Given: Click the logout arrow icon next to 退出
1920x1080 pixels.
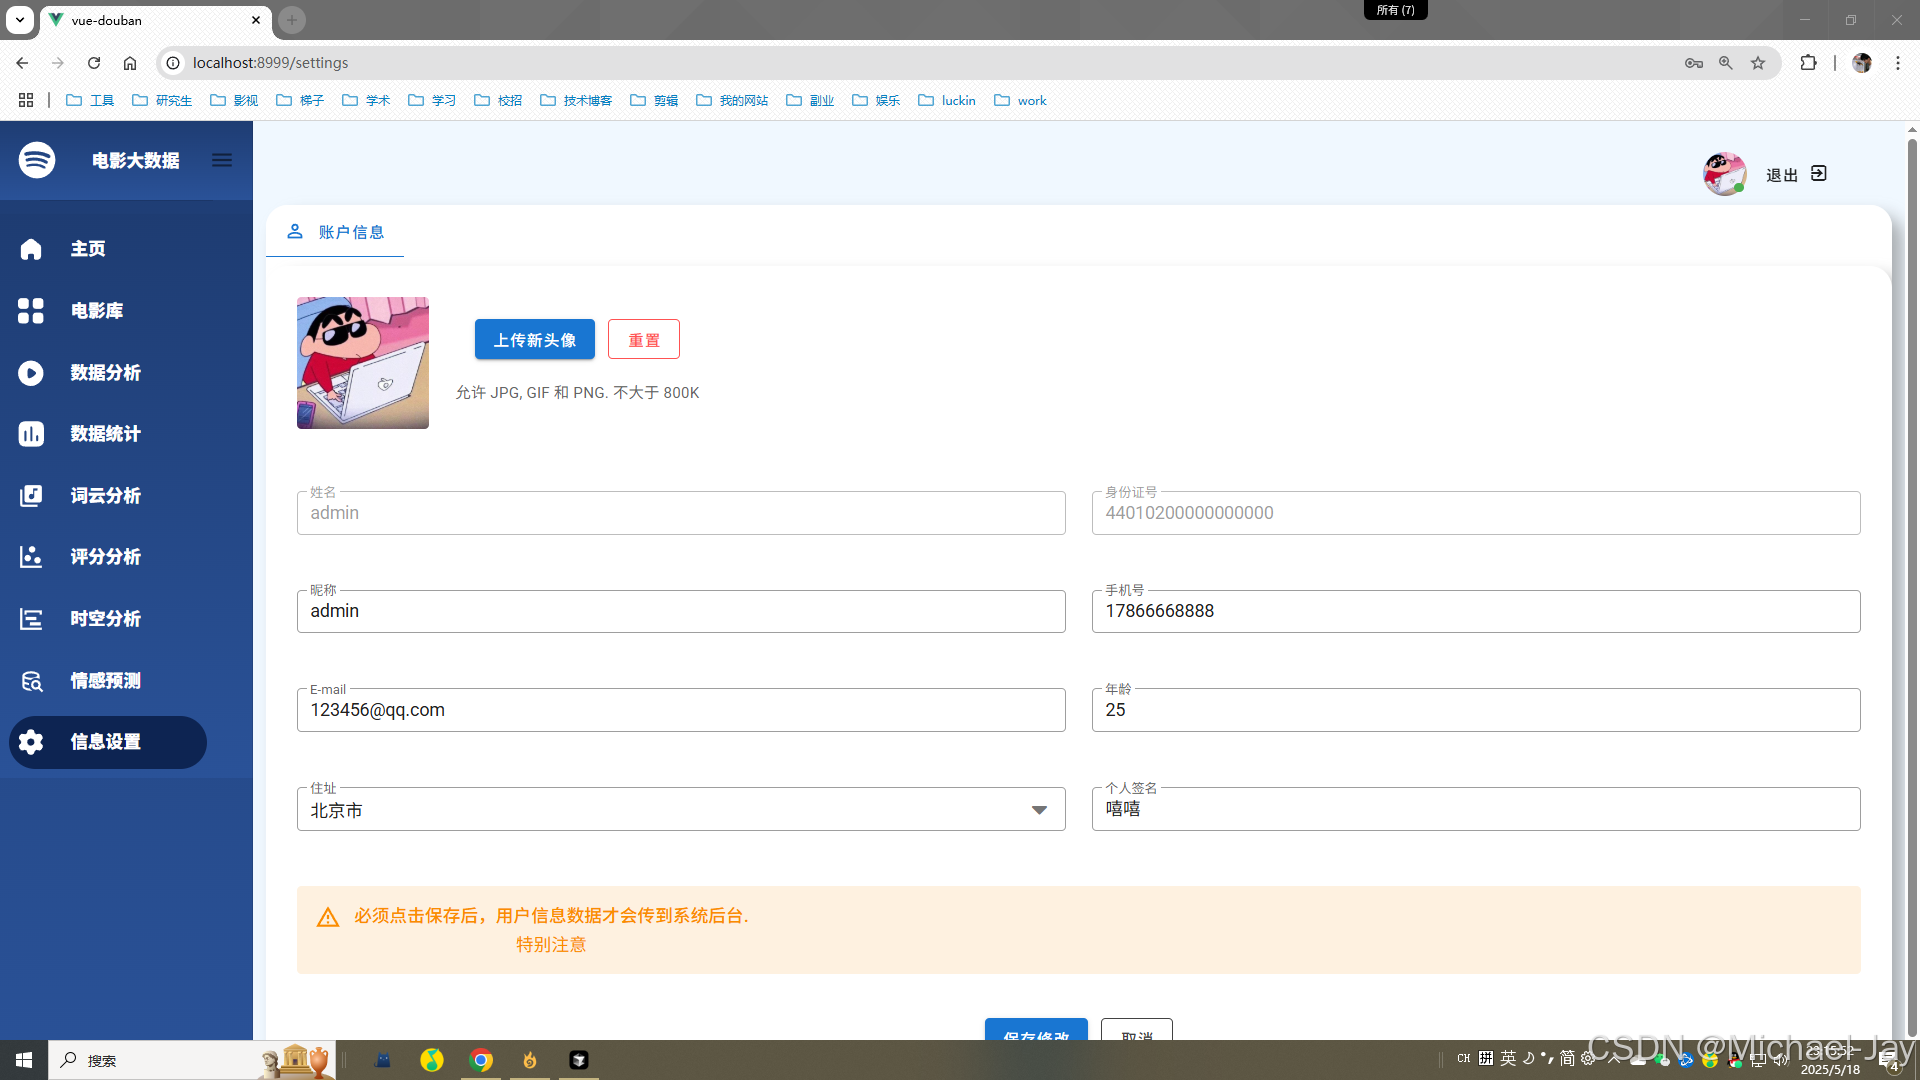Looking at the screenshot, I should [1819, 174].
